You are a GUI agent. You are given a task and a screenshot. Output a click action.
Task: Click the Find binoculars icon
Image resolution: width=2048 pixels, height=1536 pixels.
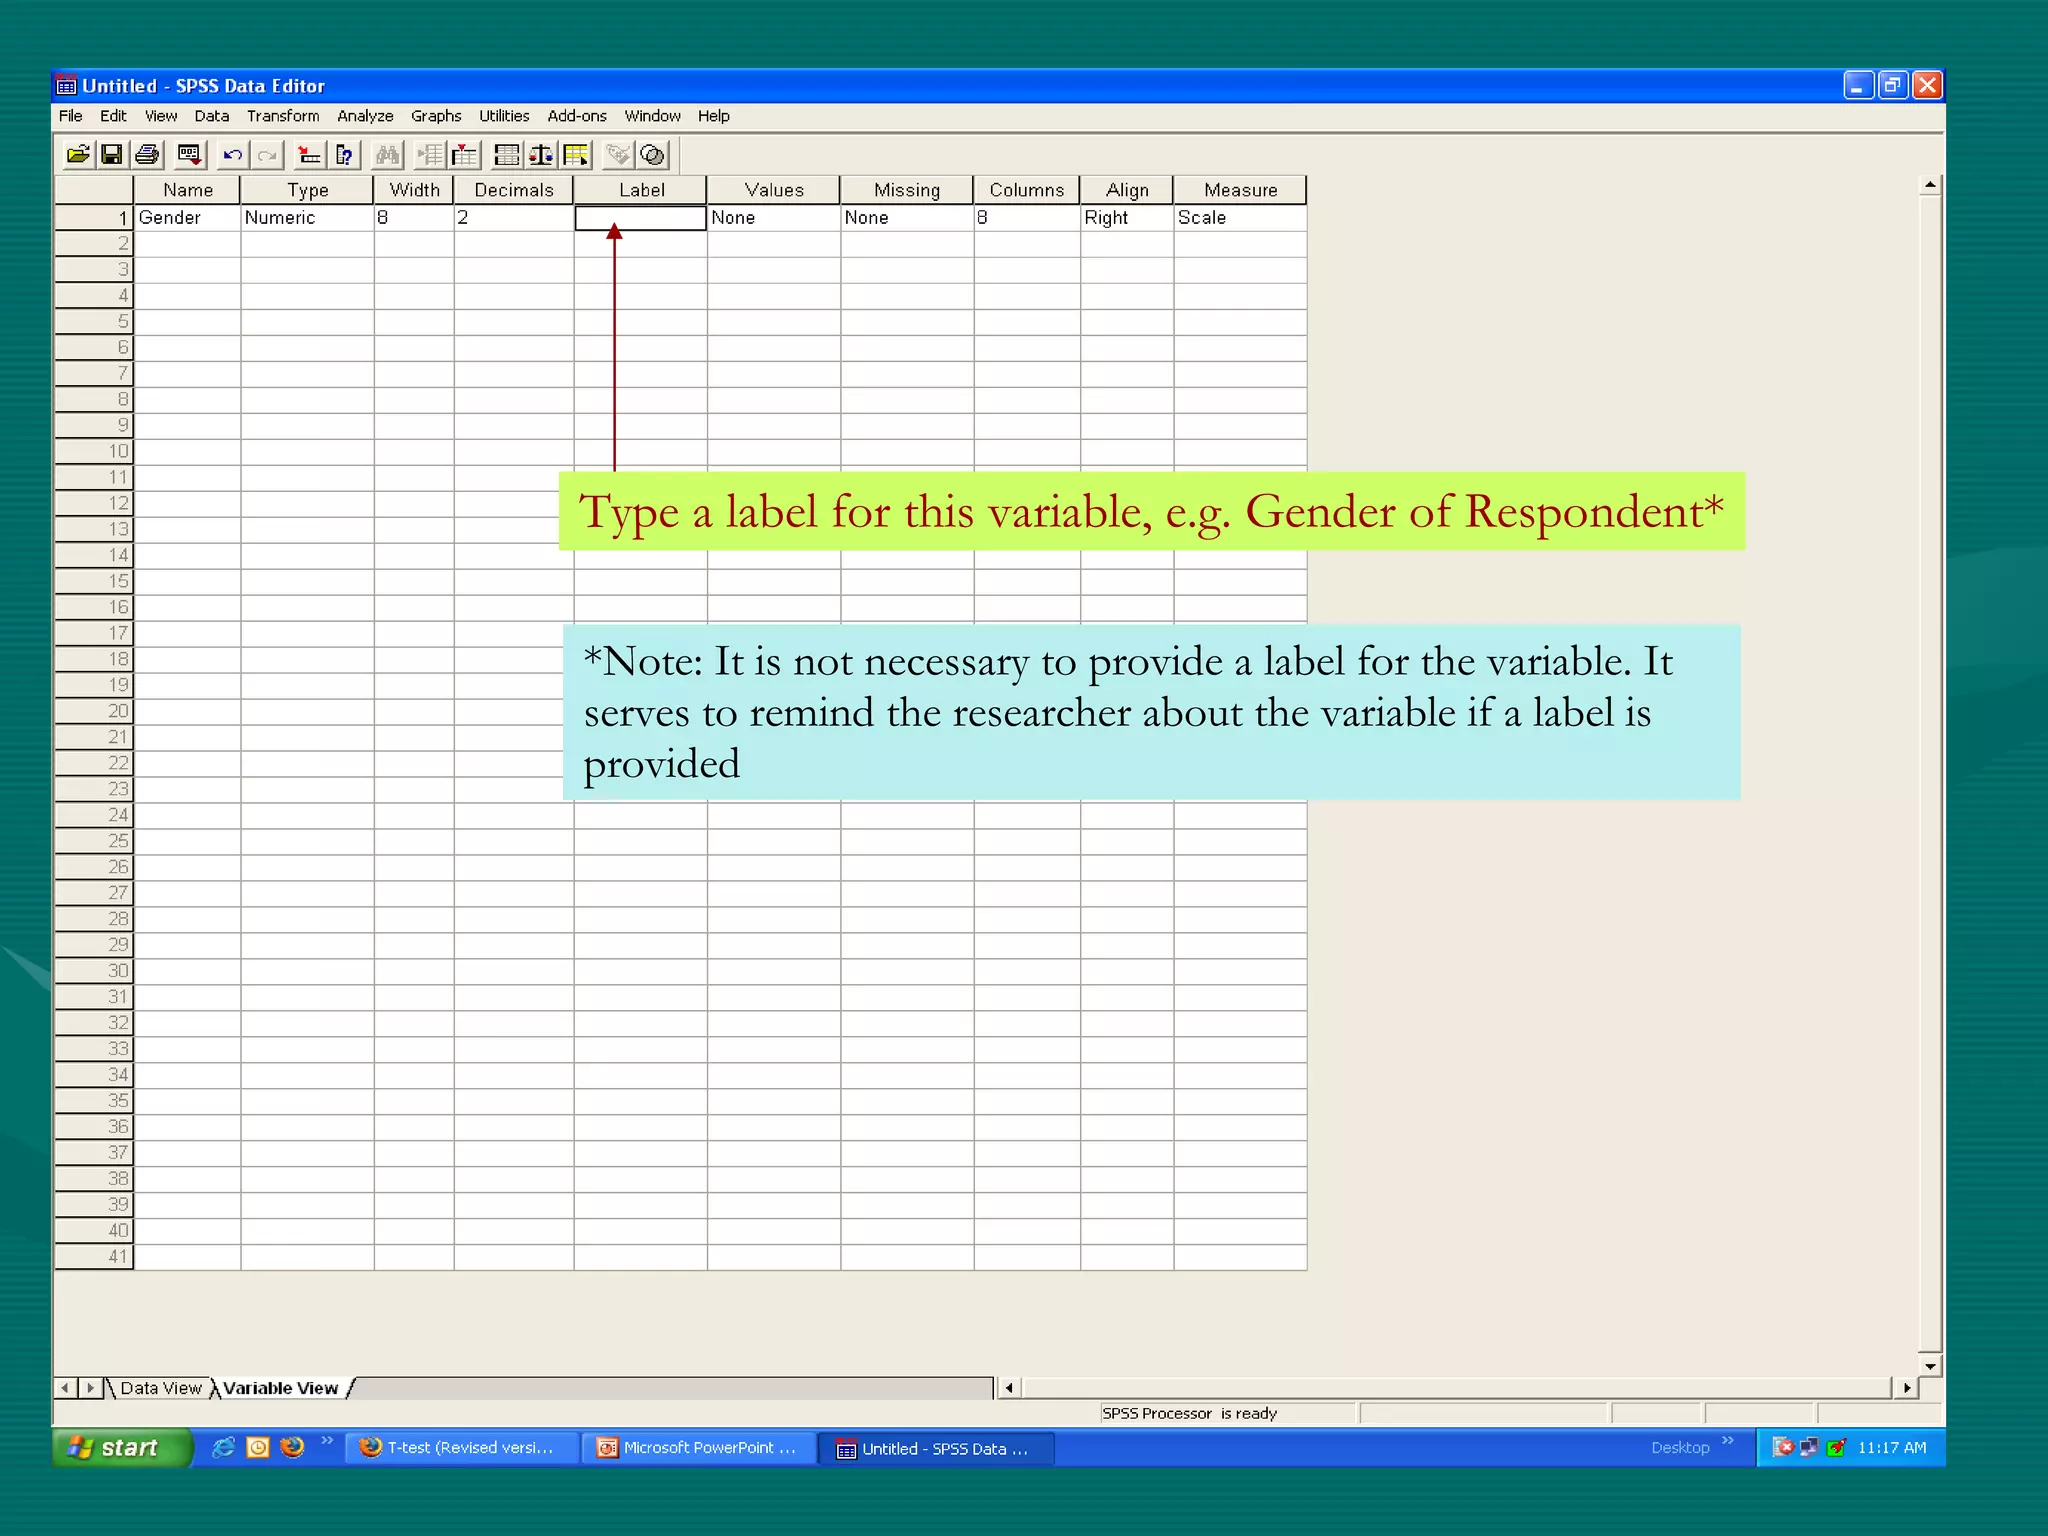[387, 155]
